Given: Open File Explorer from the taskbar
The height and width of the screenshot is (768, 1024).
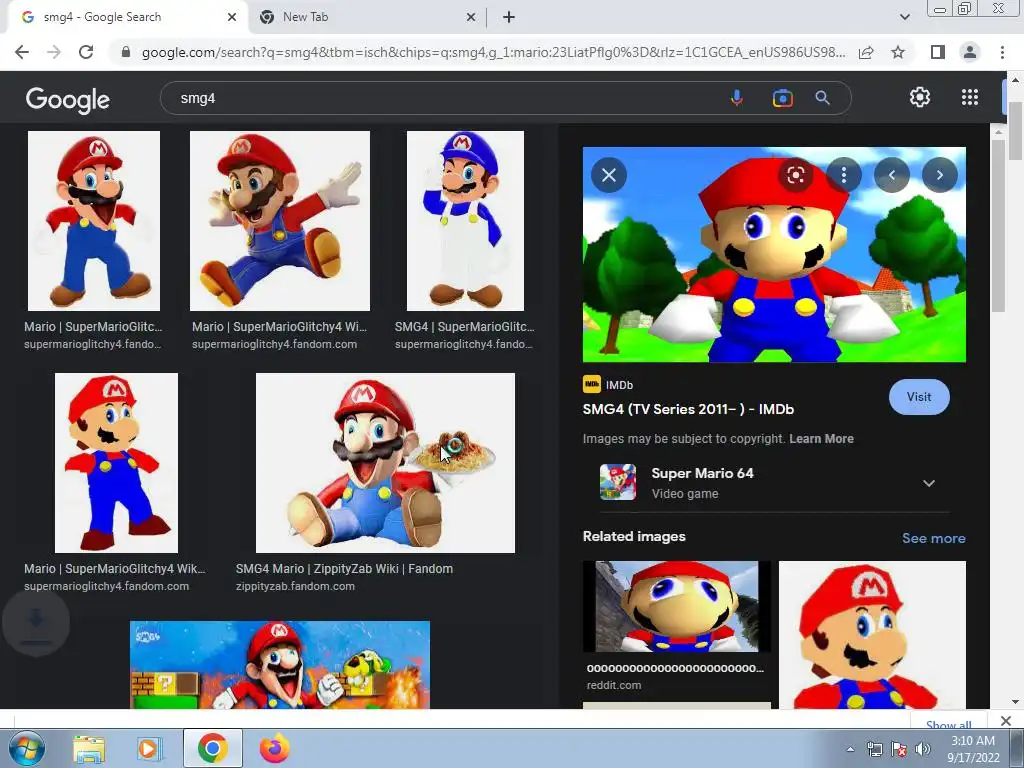Looking at the screenshot, I should [89, 749].
